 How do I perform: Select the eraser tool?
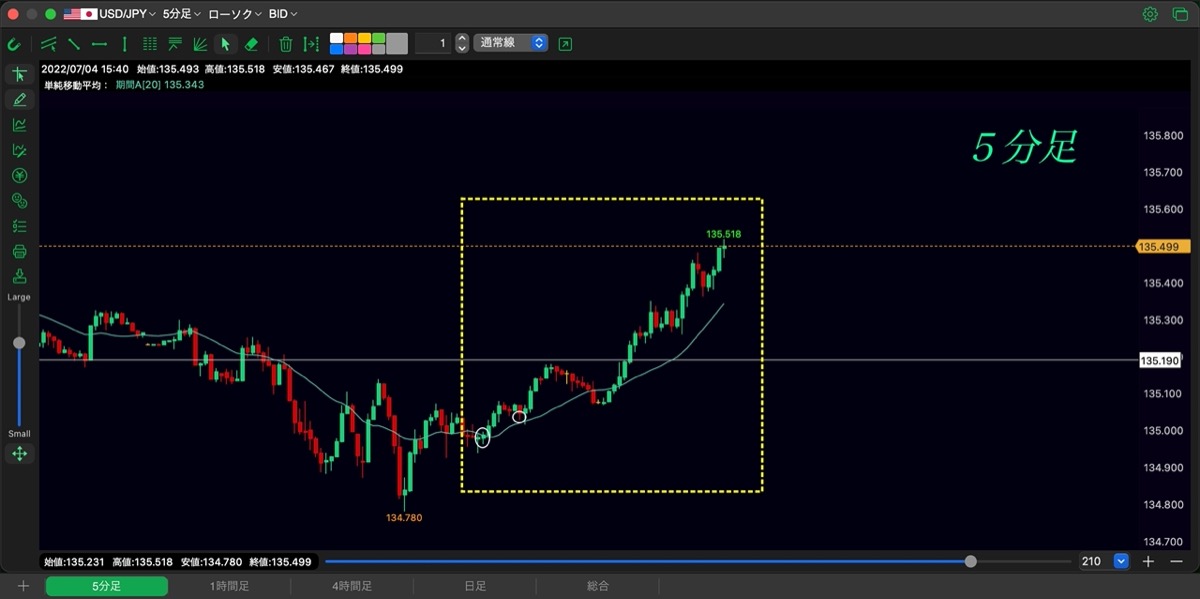251,44
